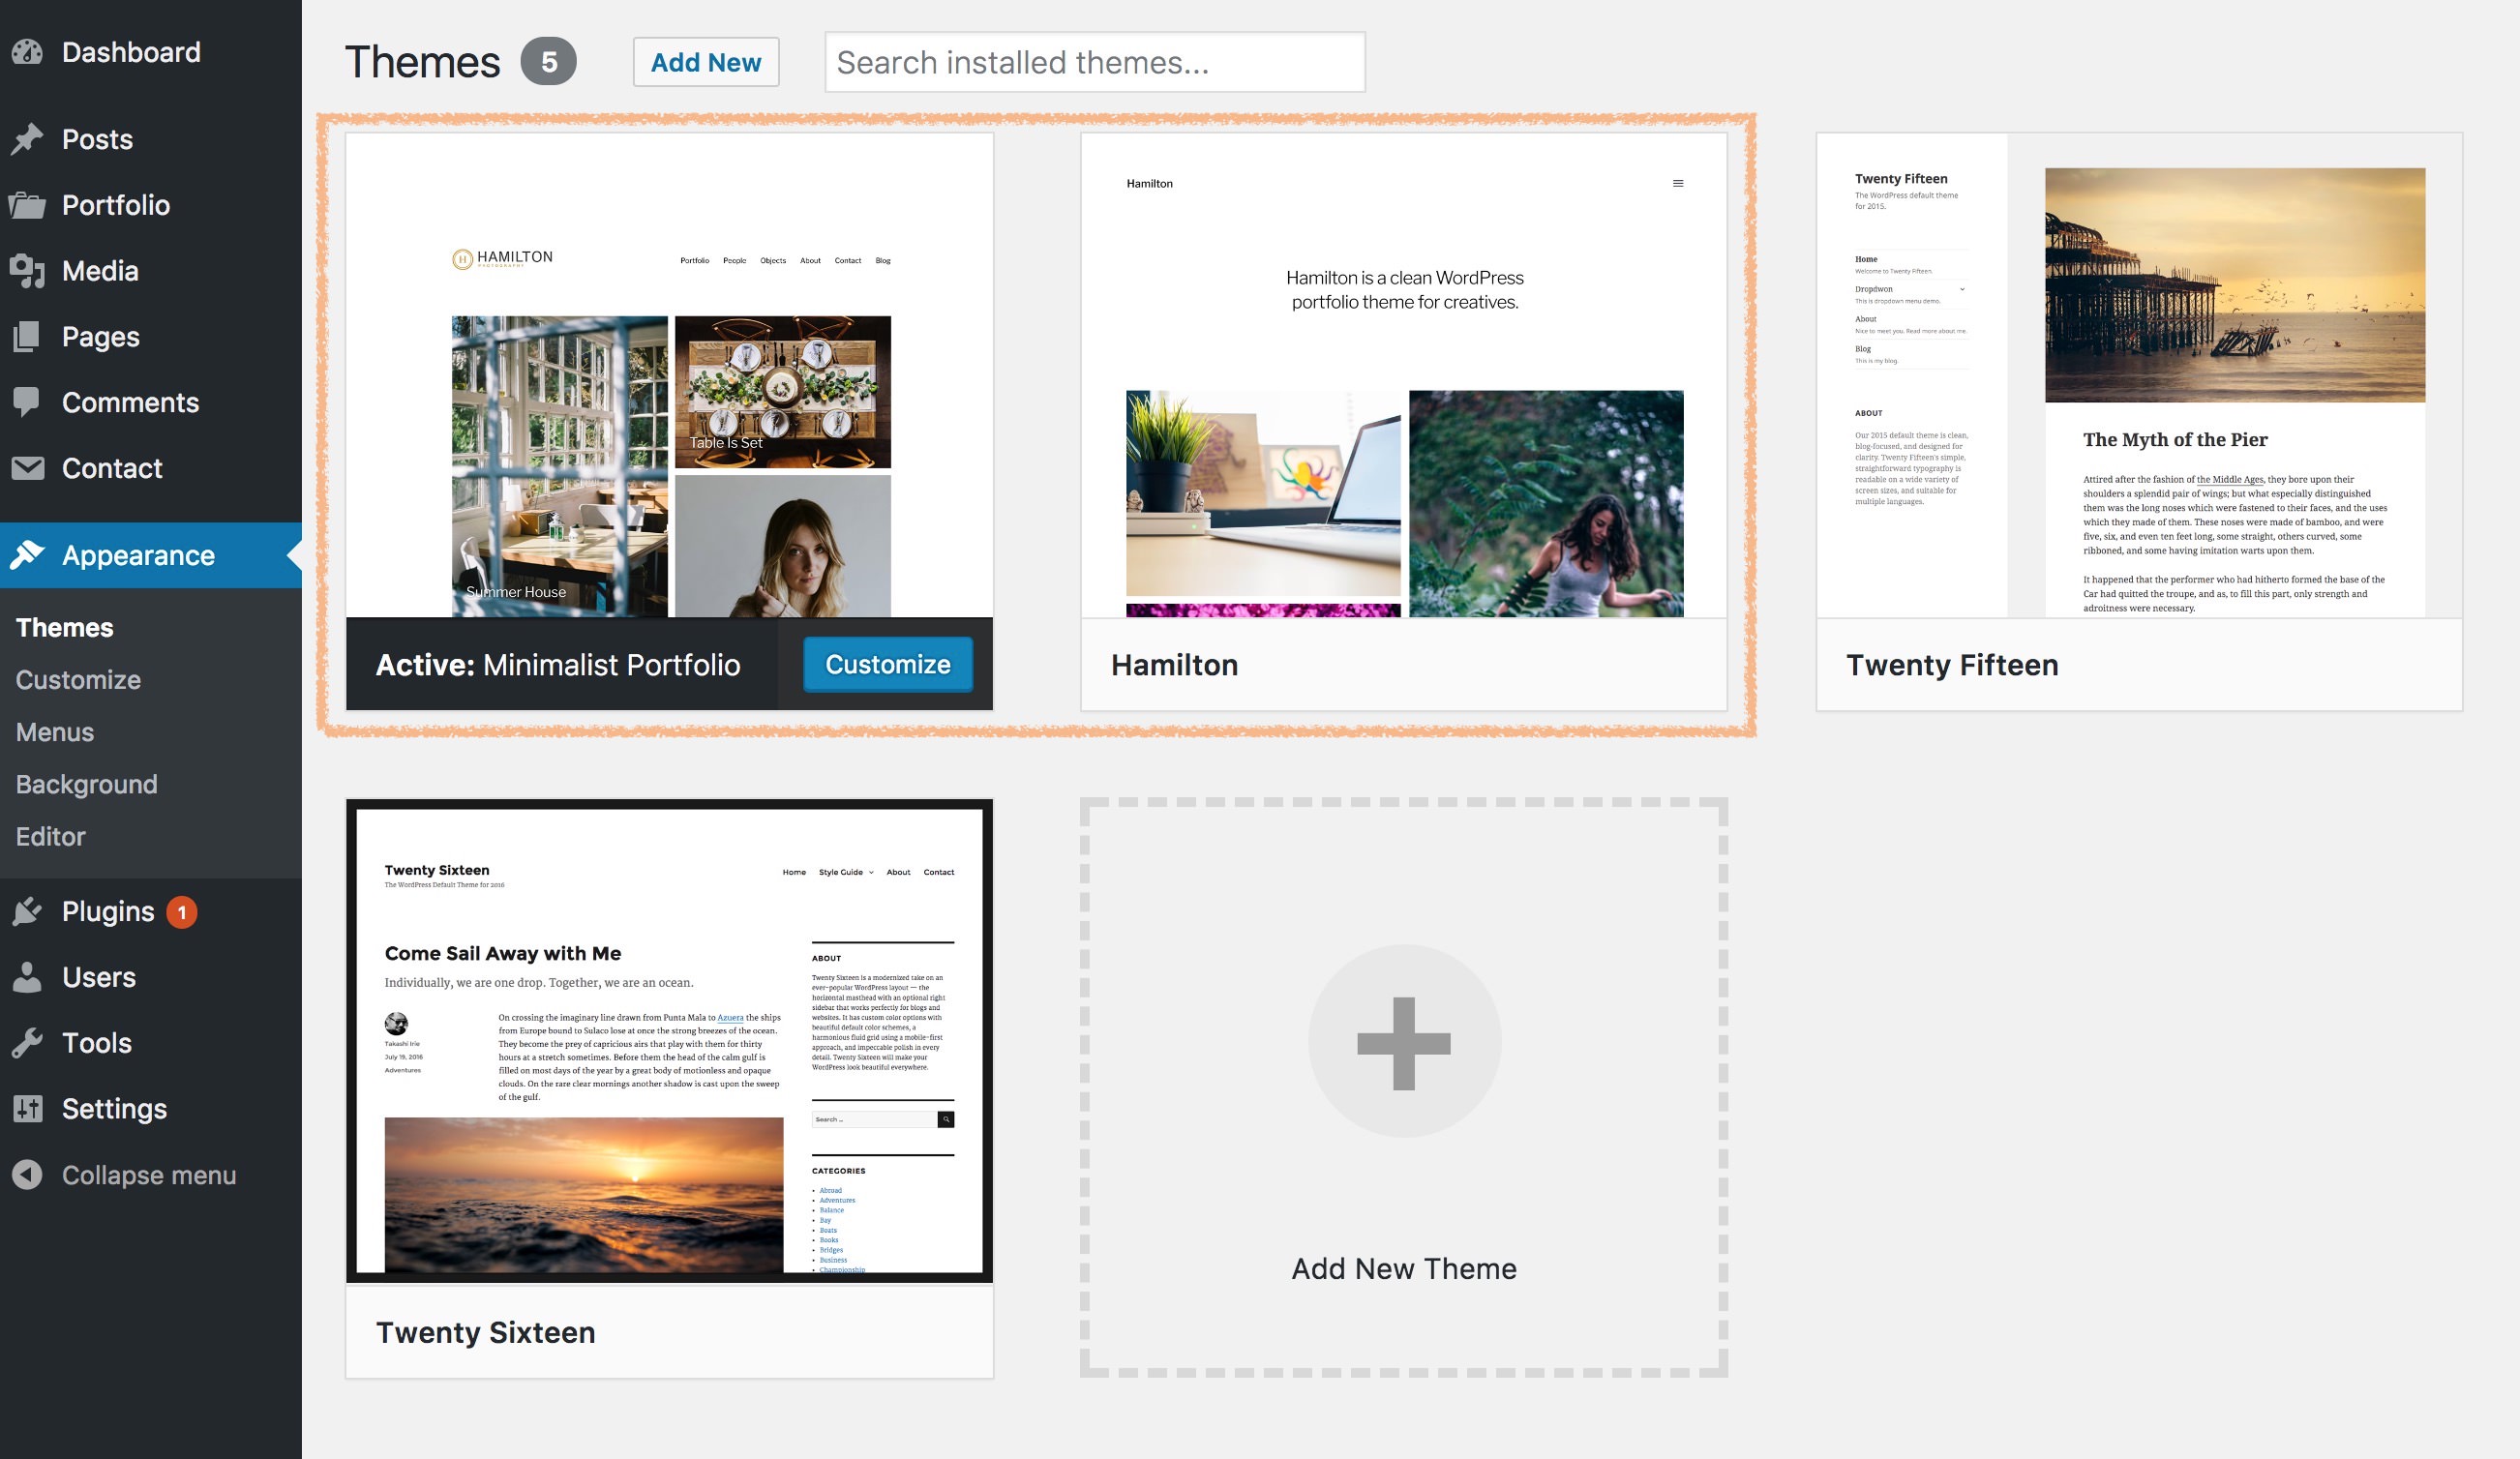Click the Posts pushpin icon
Image resolution: width=2520 pixels, height=1459 pixels.
pos(28,139)
